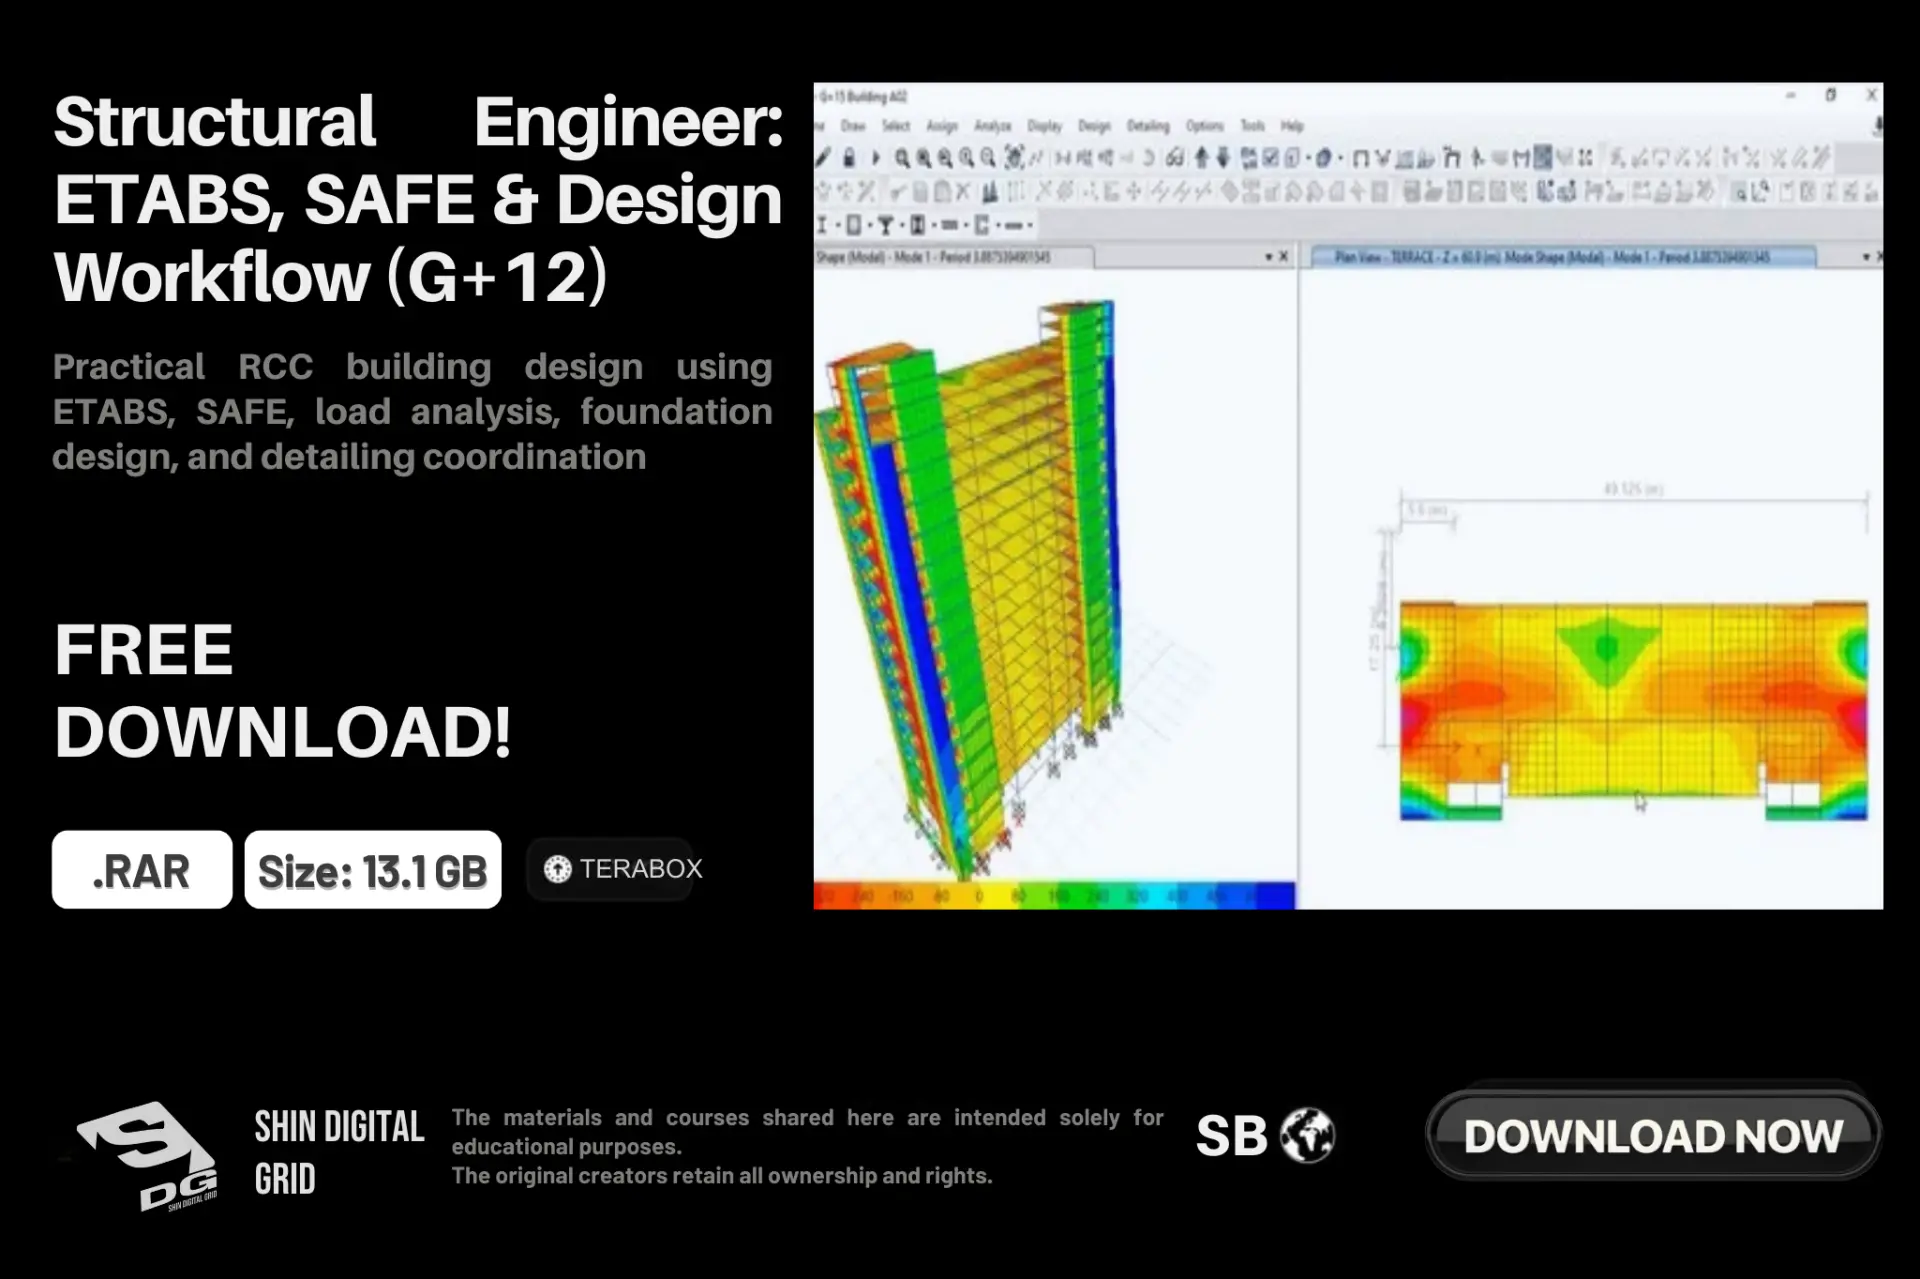Click the Size: 13.1 GB badge
The height and width of the screenshot is (1279, 1920).
373,870
